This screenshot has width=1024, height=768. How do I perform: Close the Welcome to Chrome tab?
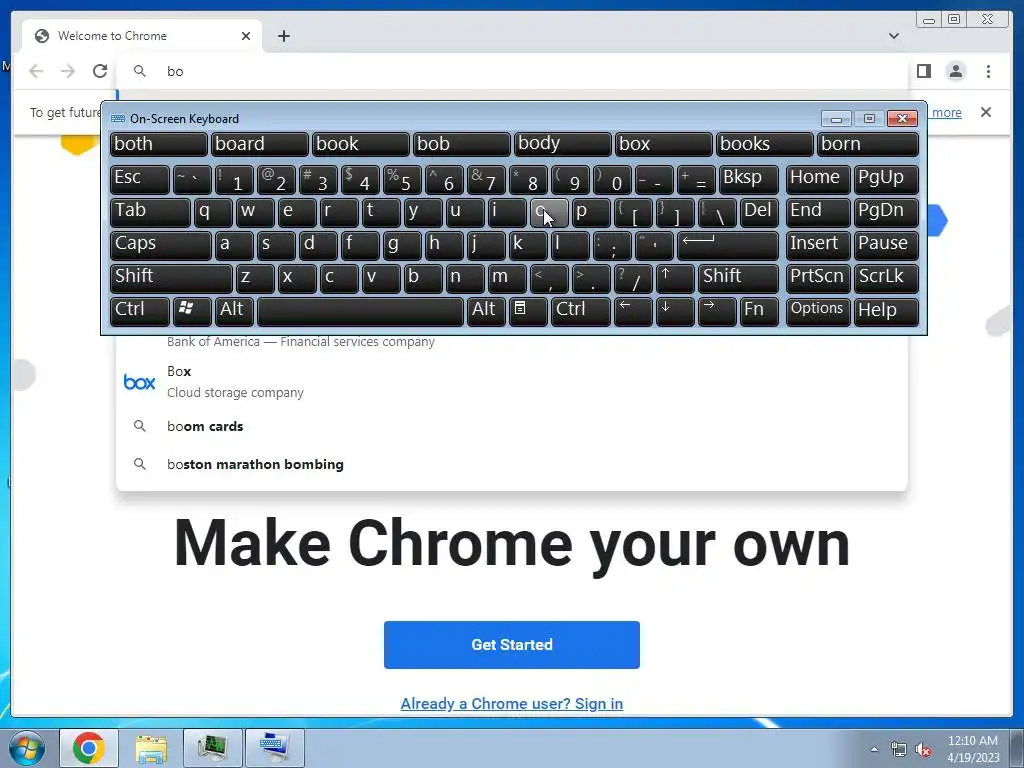(246, 36)
